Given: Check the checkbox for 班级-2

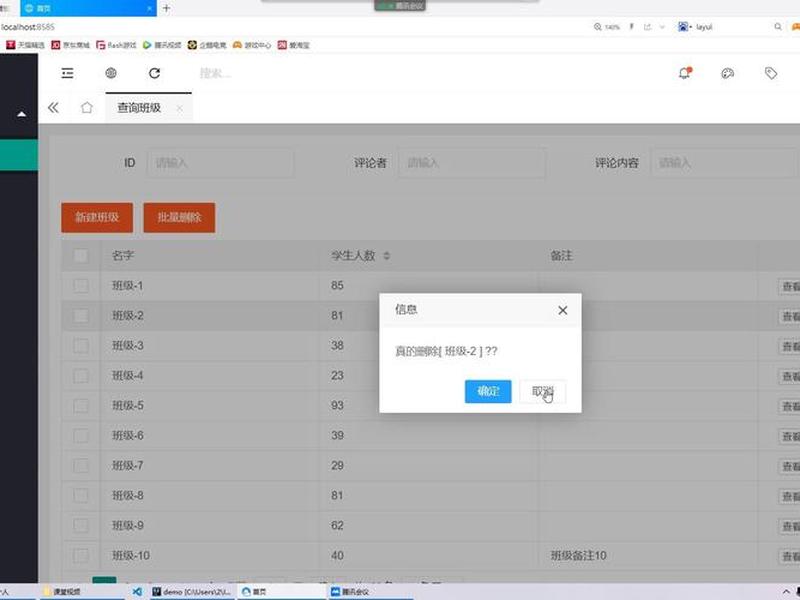Looking at the screenshot, I should tap(81, 316).
